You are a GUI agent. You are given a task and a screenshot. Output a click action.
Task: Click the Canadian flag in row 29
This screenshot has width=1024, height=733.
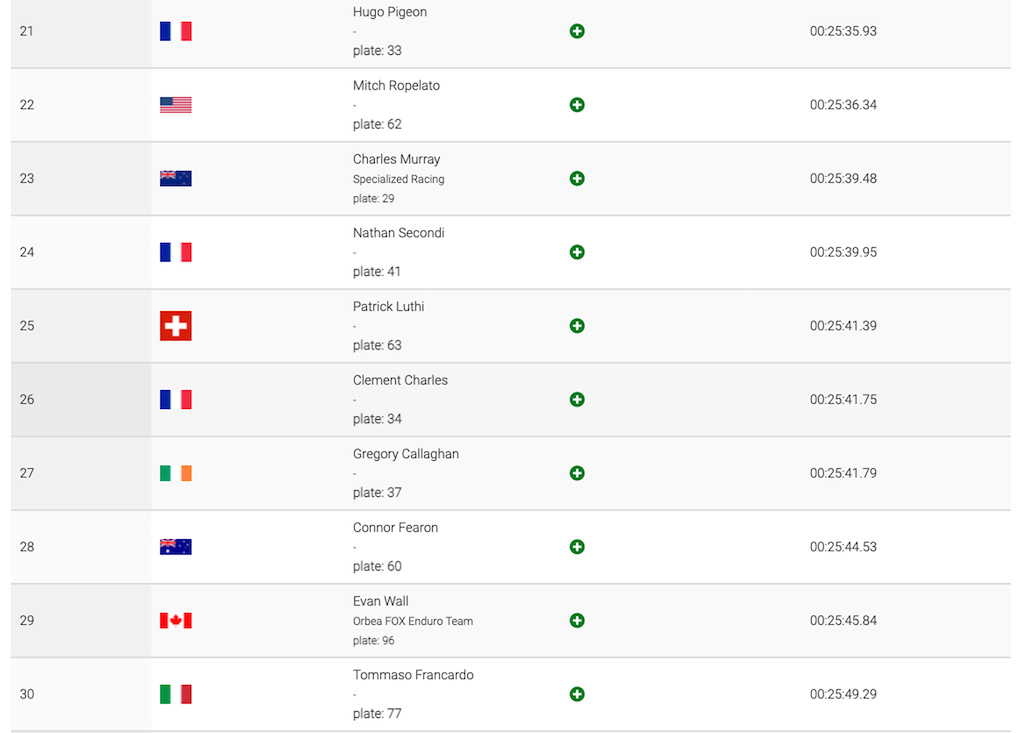(x=176, y=621)
